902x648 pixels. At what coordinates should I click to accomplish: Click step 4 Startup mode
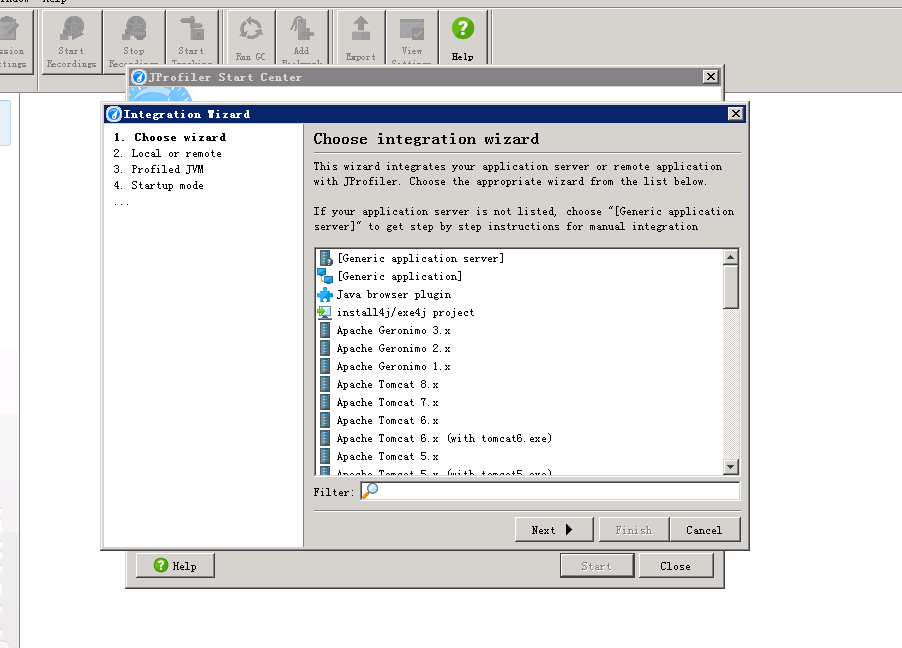click(158, 186)
